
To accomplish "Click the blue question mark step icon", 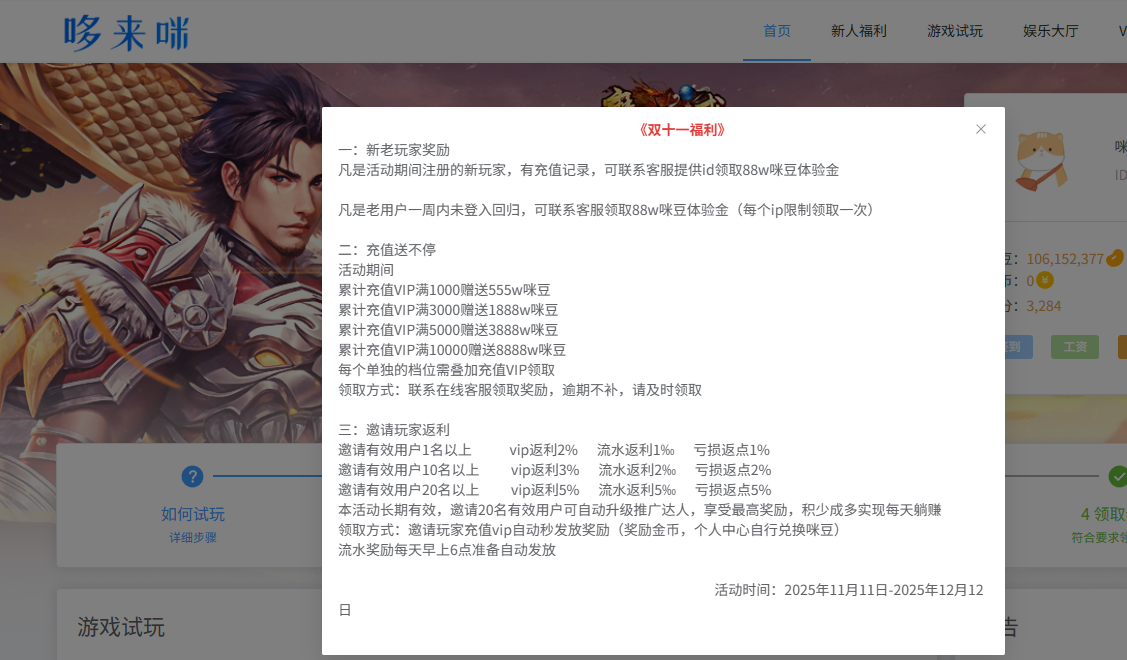I will tap(192, 477).
